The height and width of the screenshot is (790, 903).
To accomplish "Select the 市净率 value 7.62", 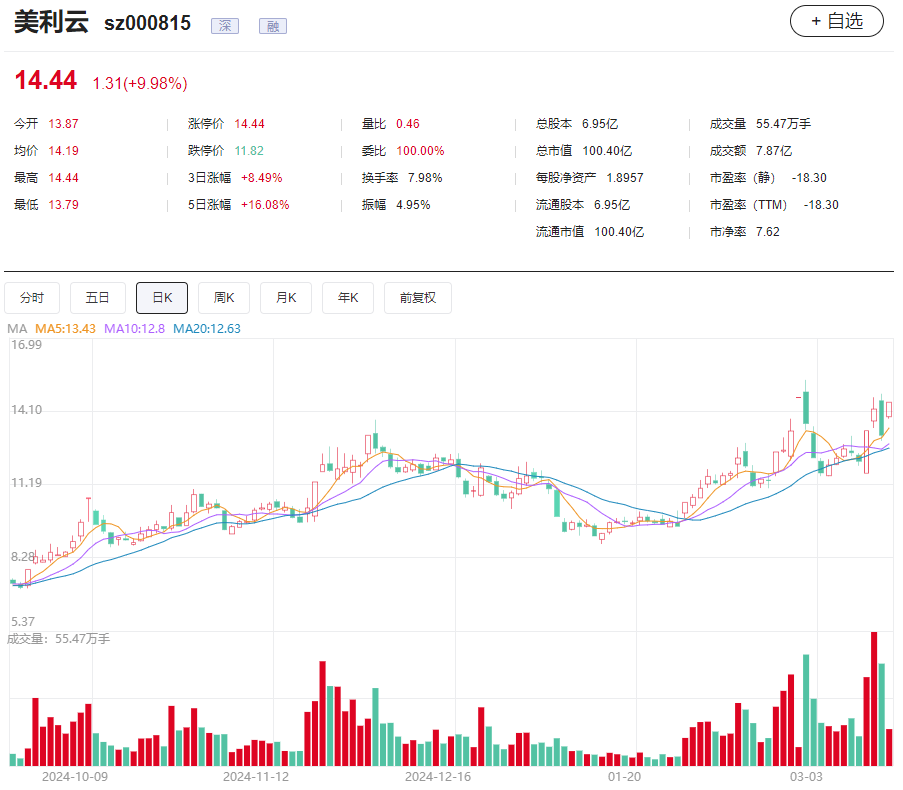I will [x=768, y=232].
